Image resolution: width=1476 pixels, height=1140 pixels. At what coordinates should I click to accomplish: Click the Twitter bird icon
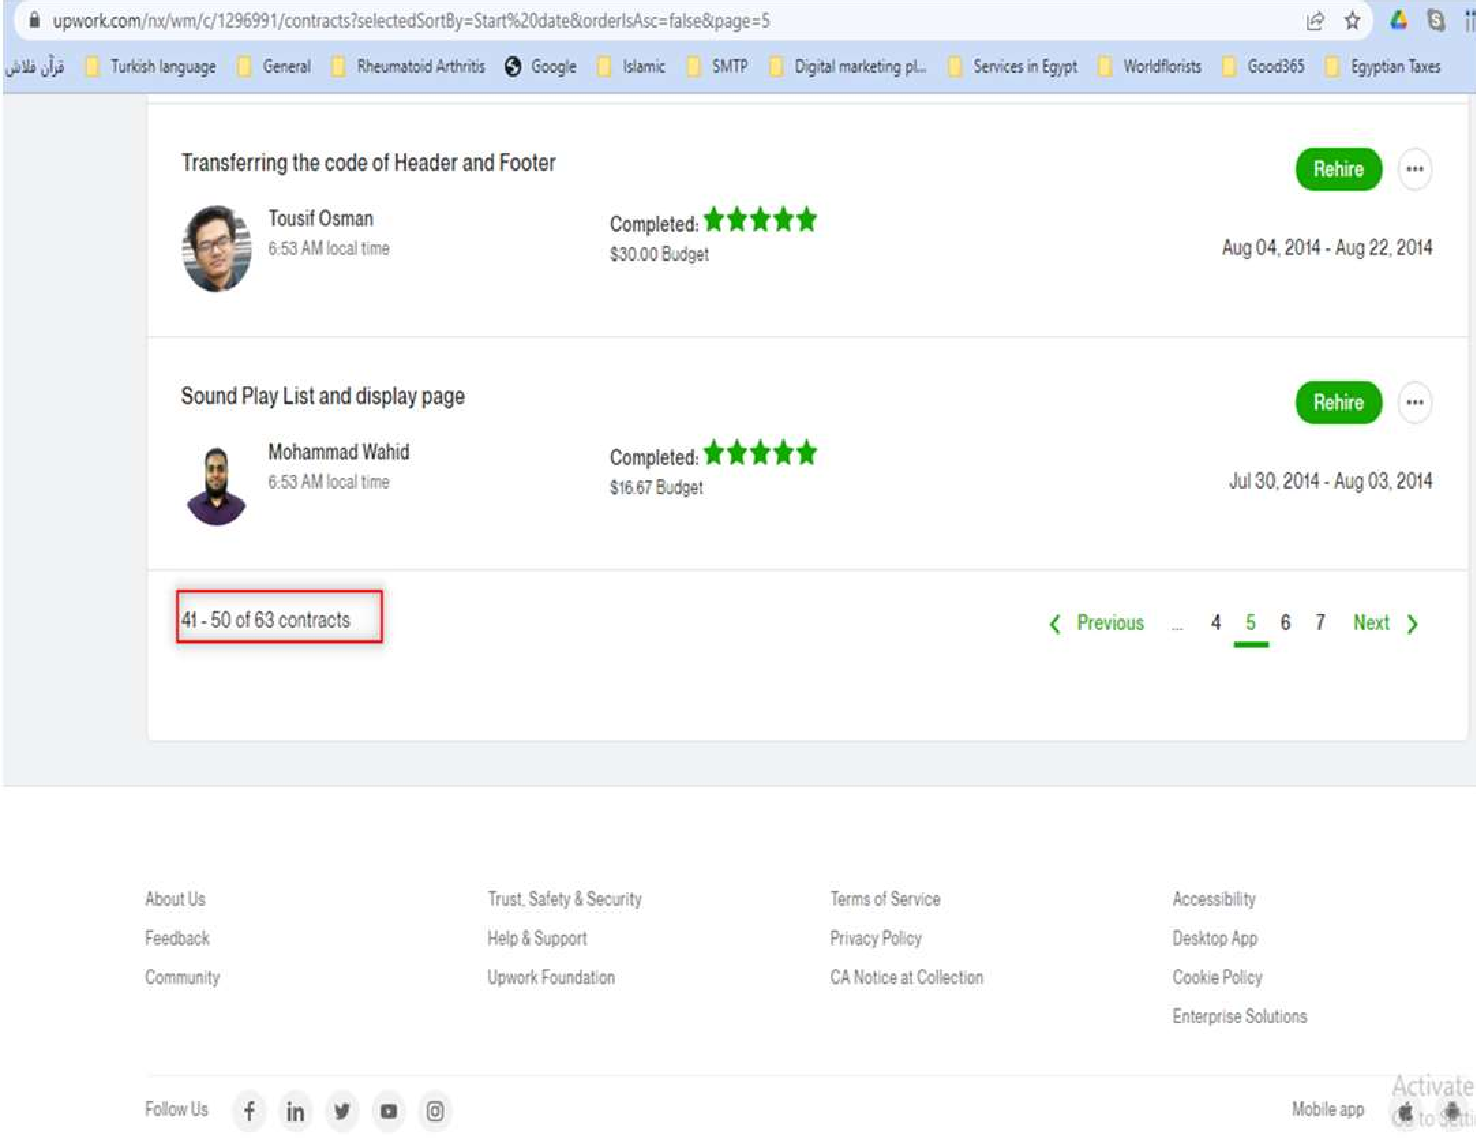tap(342, 1111)
